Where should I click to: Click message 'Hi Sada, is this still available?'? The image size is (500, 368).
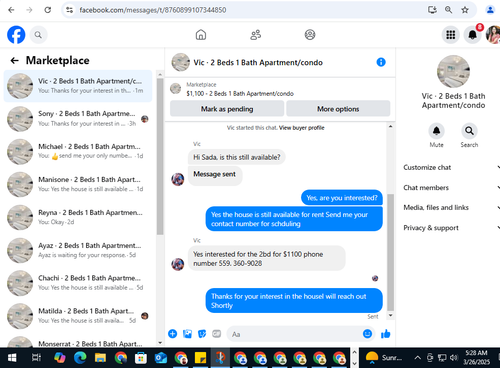click(x=237, y=157)
